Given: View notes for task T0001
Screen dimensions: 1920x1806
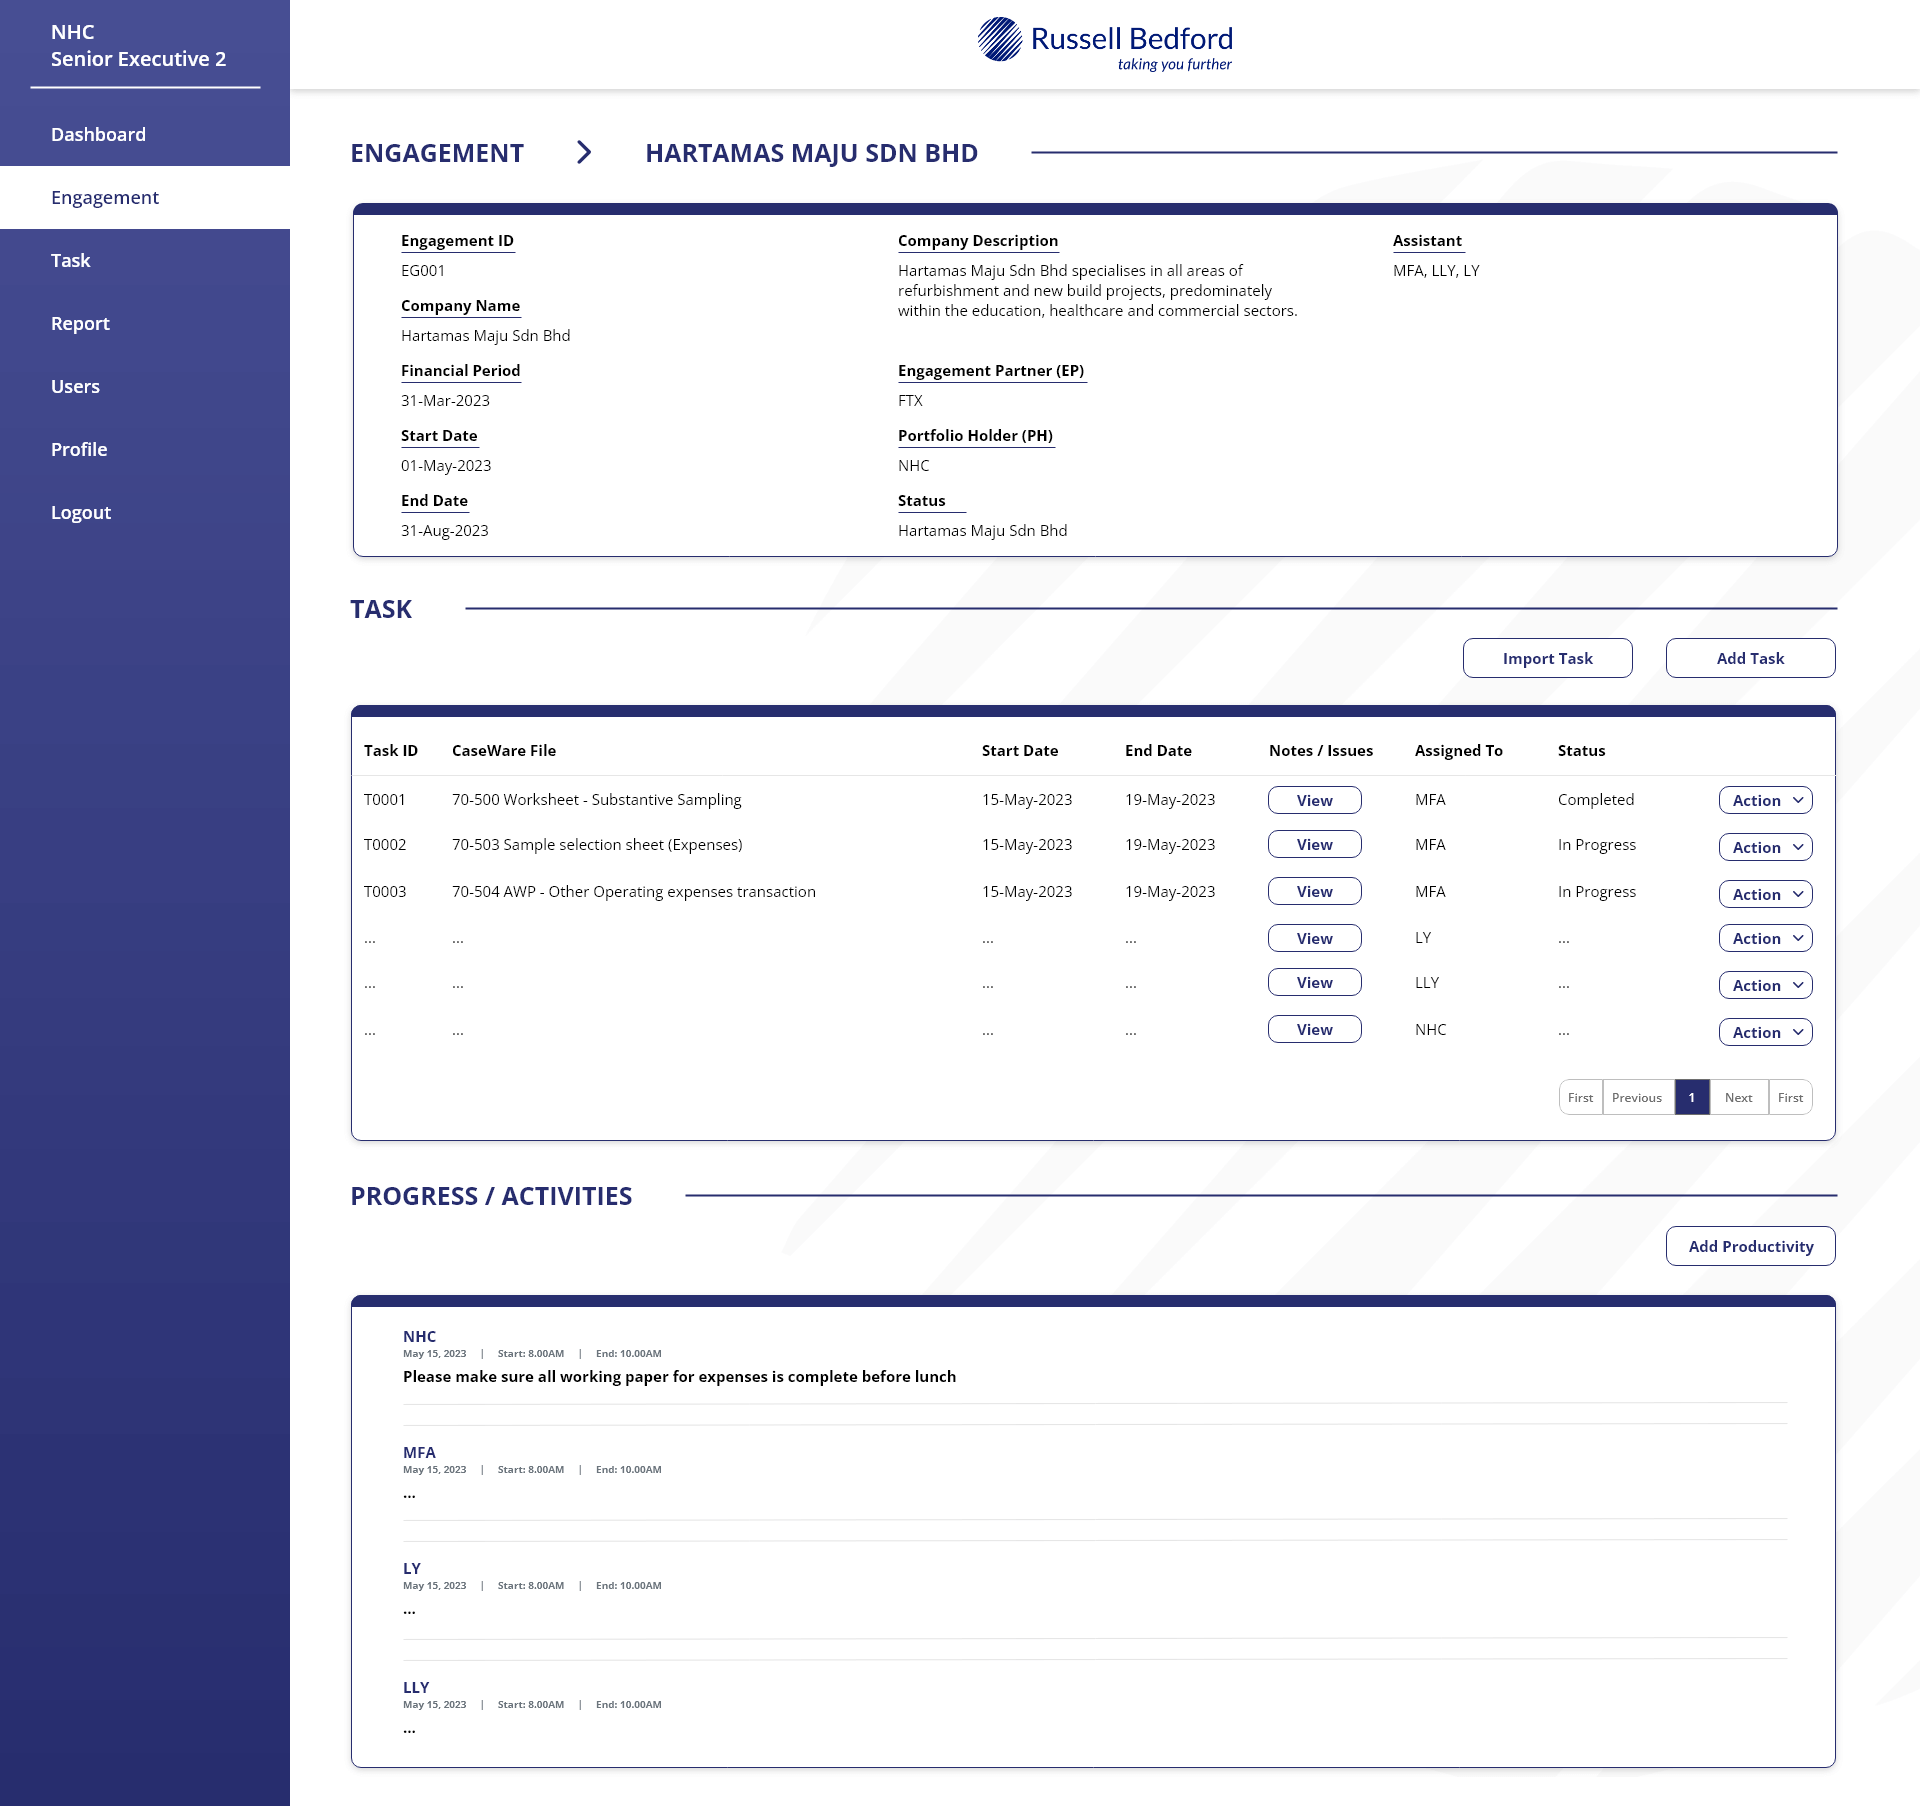Looking at the screenshot, I should [1314, 799].
